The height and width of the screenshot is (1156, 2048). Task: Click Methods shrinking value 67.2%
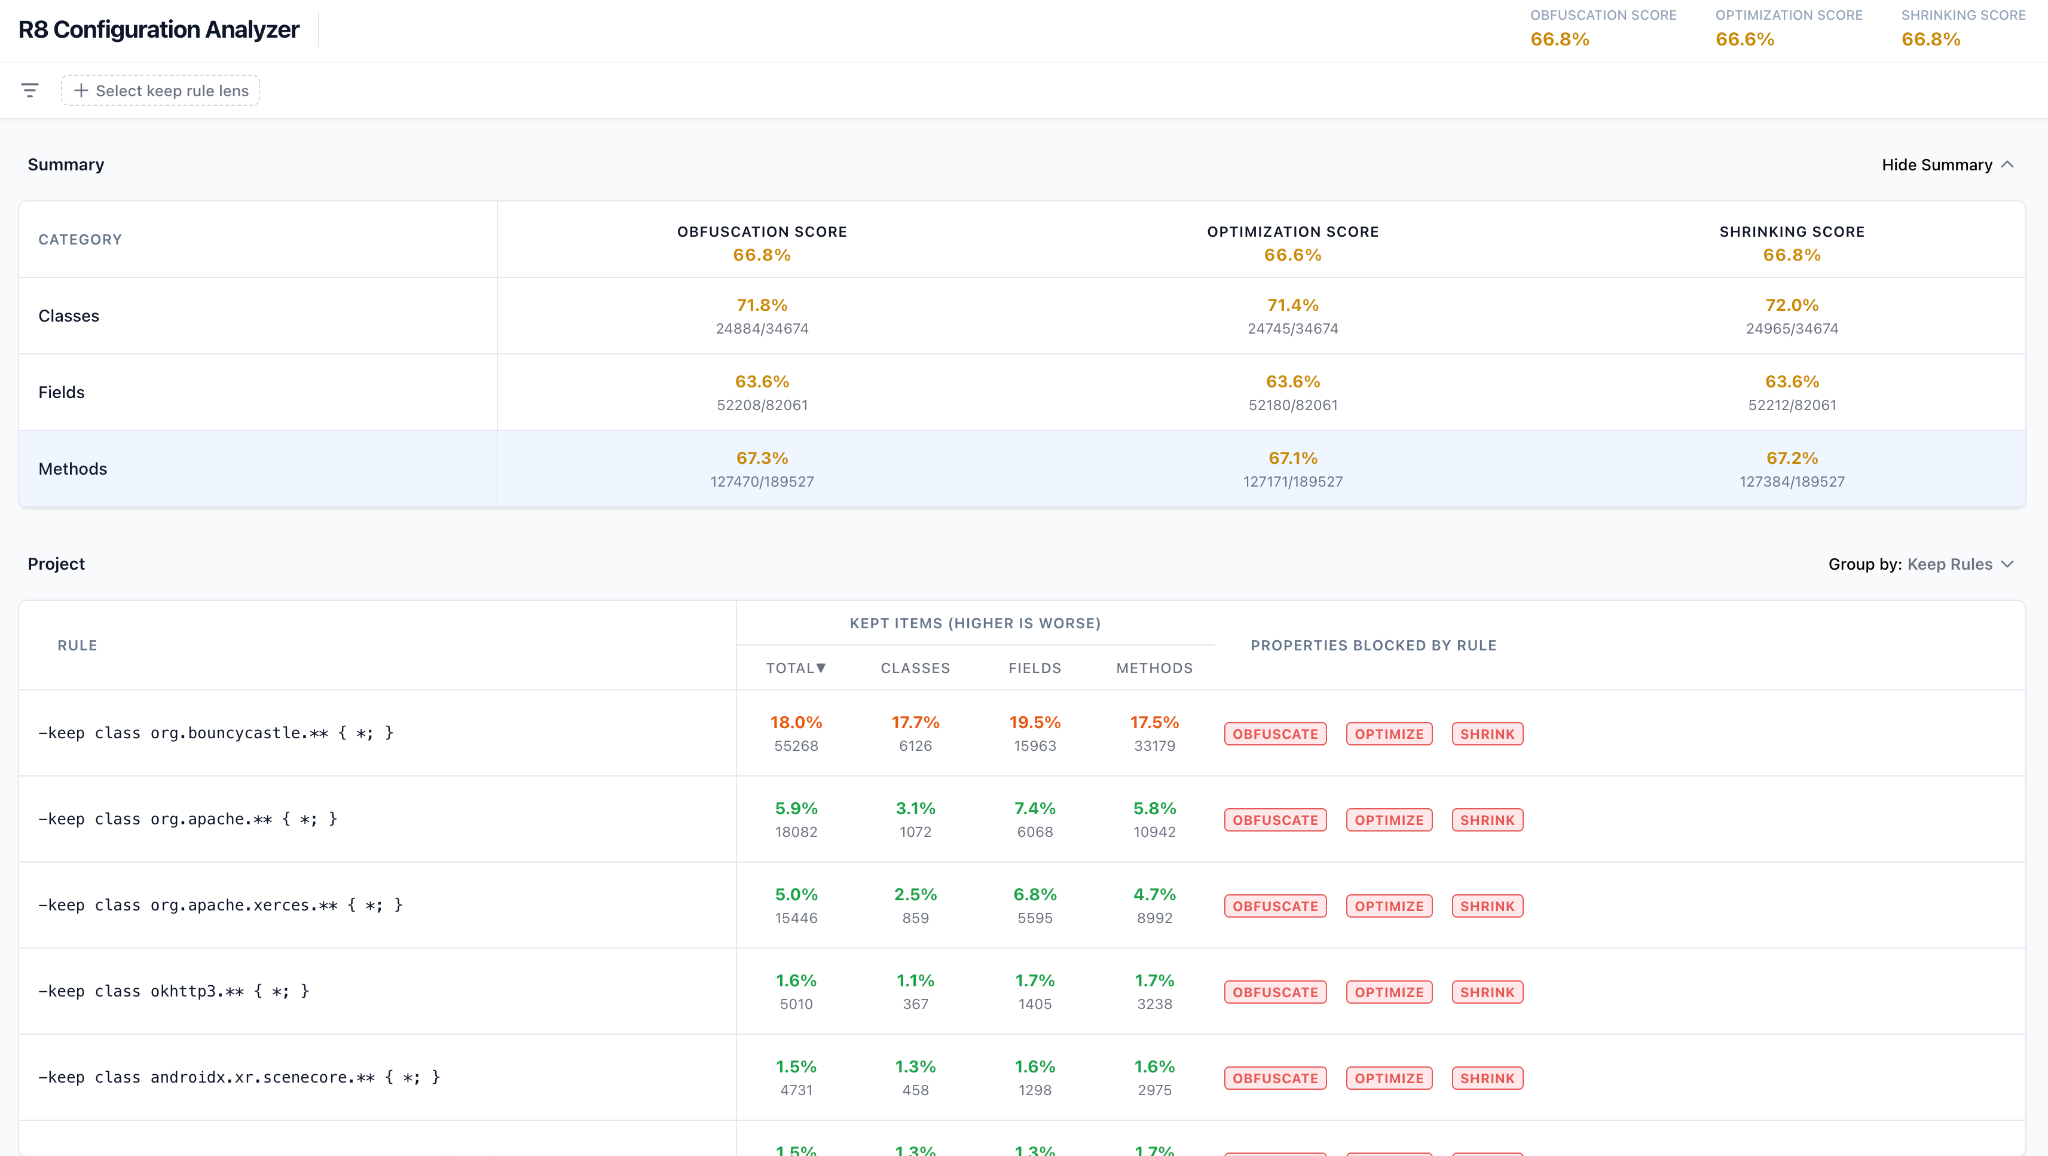click(1792, 458)
